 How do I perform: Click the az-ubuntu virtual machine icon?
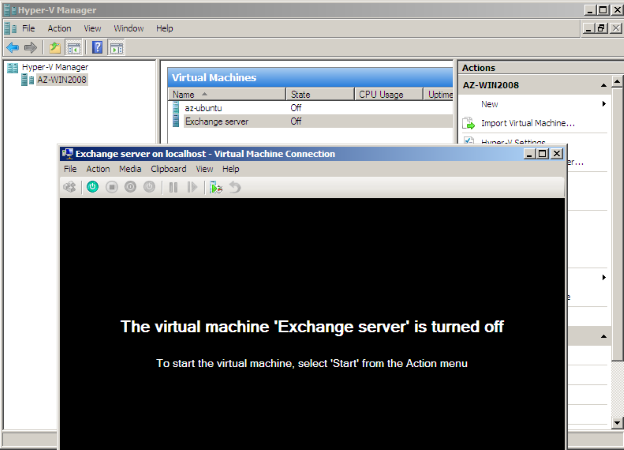point(176,108)
